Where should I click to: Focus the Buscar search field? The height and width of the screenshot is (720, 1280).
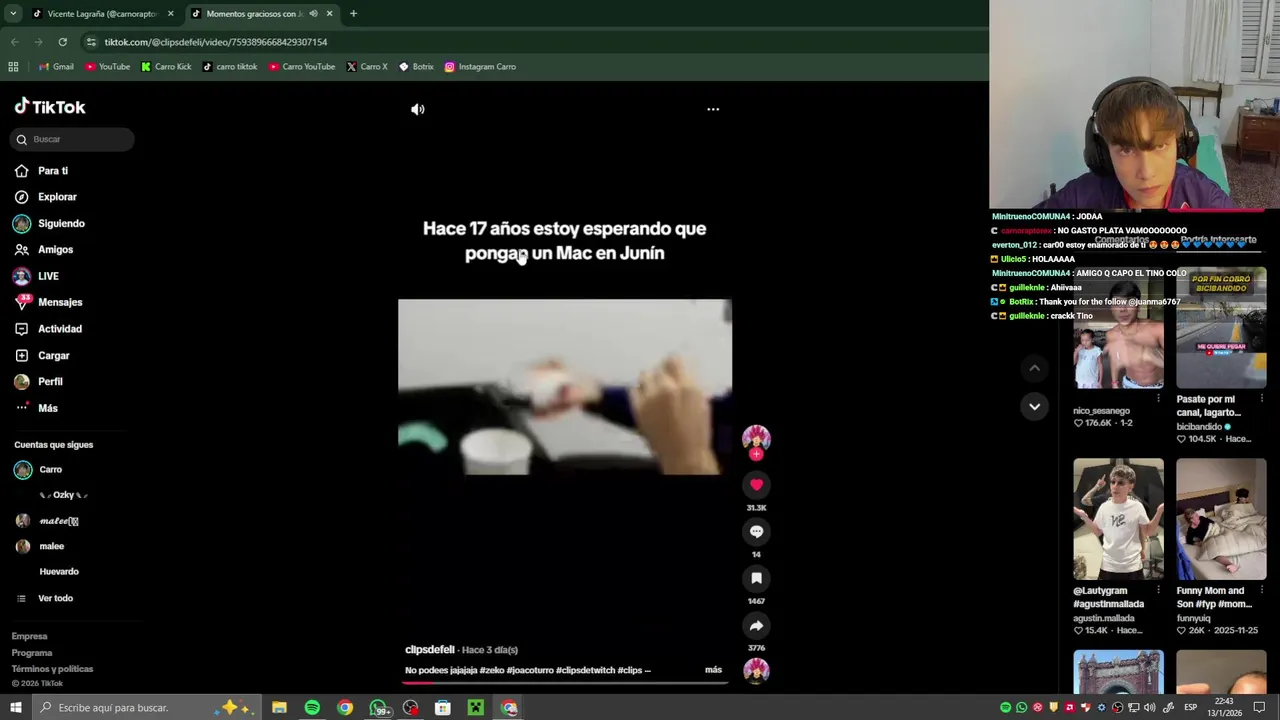click(72, 139)
